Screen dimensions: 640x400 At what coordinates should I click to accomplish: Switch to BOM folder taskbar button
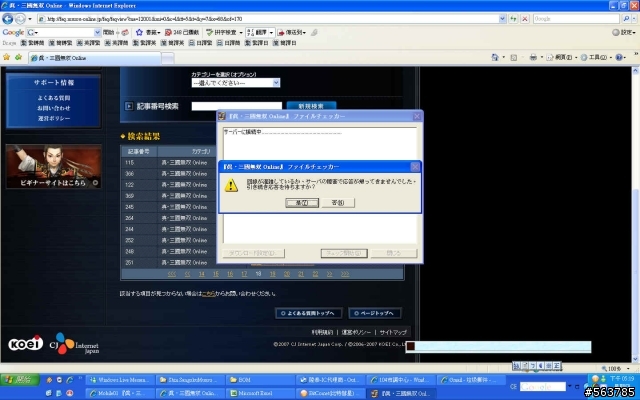coord(260,380)
